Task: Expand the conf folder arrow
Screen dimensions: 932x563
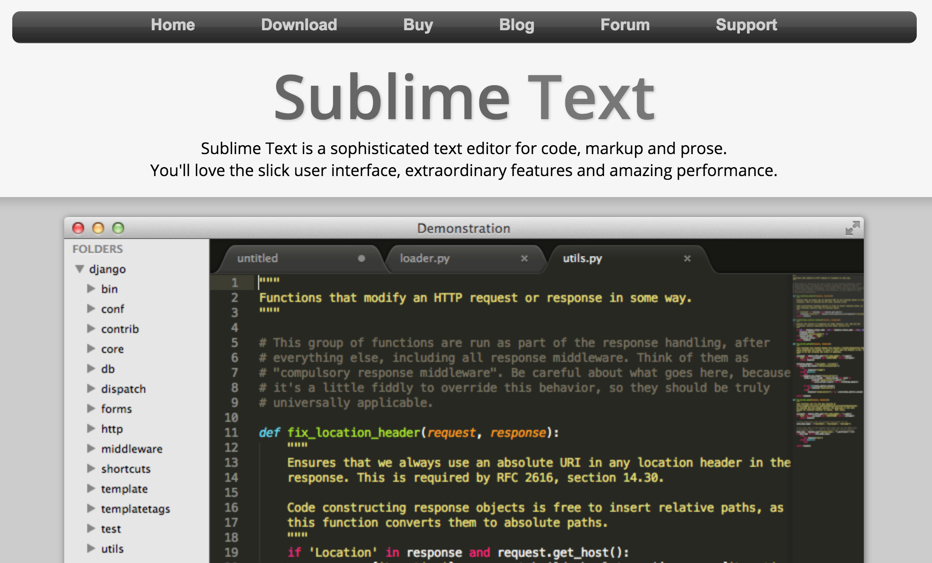Action: (x=91, y=309)
